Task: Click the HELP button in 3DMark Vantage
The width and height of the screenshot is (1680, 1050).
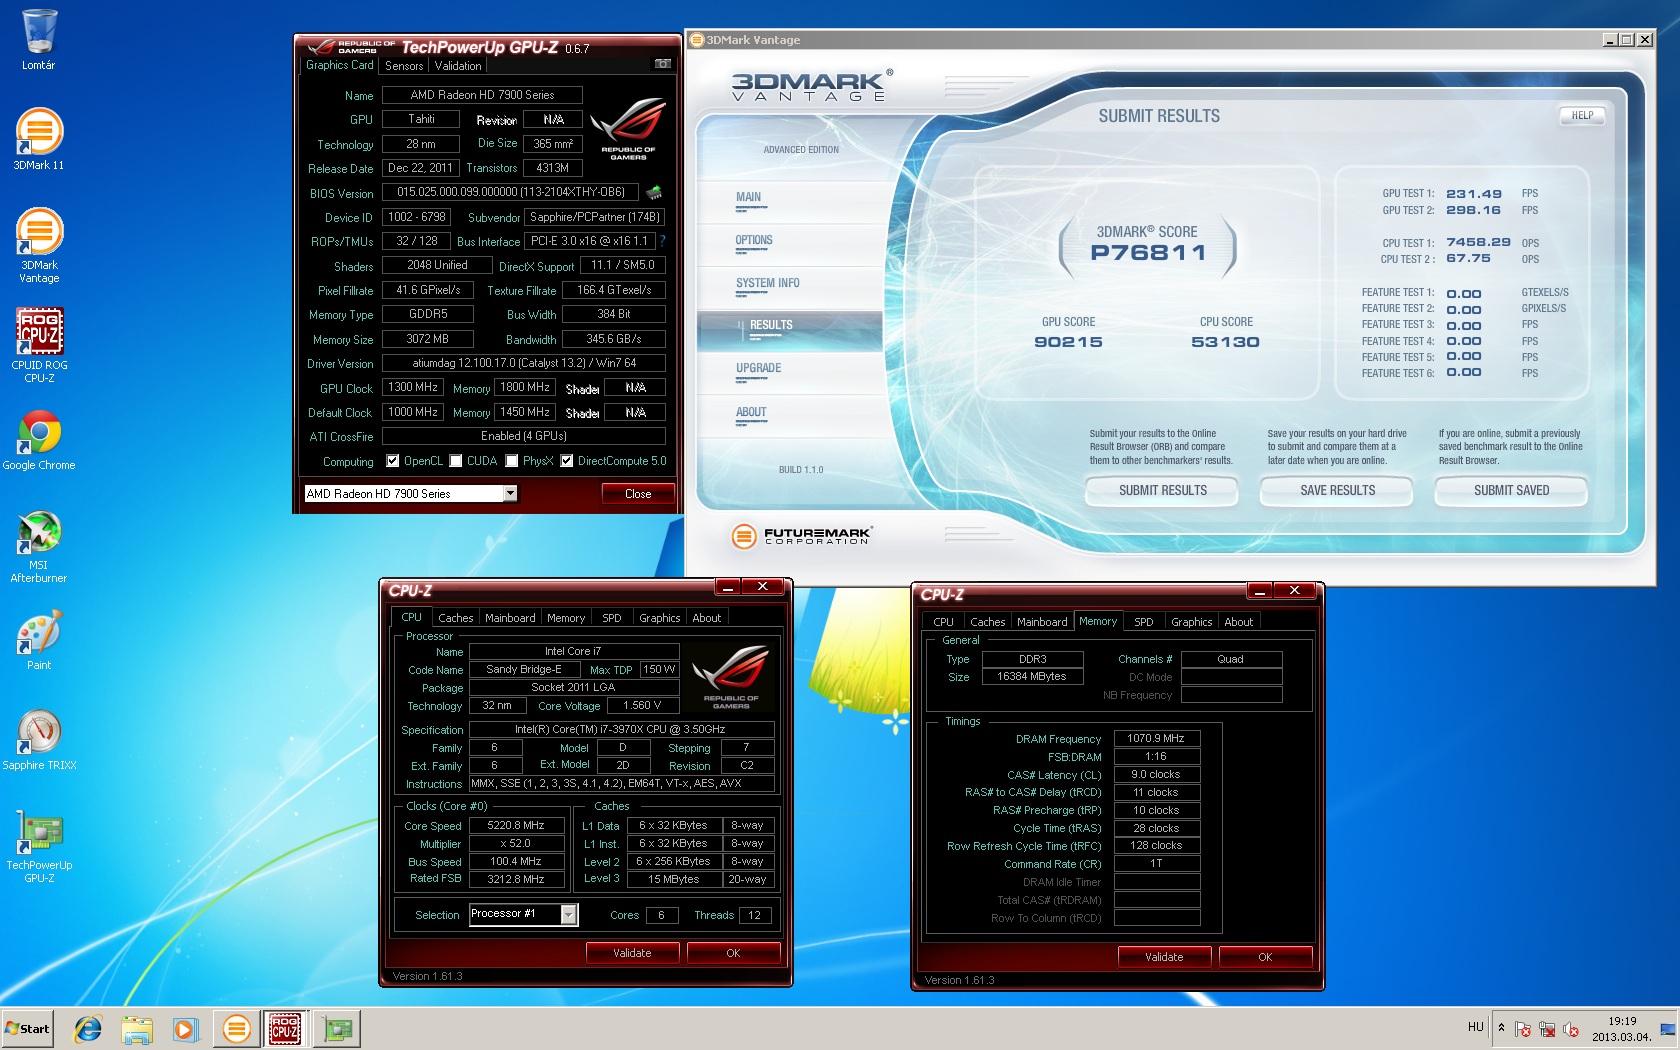Action: tap(1582, 115)
